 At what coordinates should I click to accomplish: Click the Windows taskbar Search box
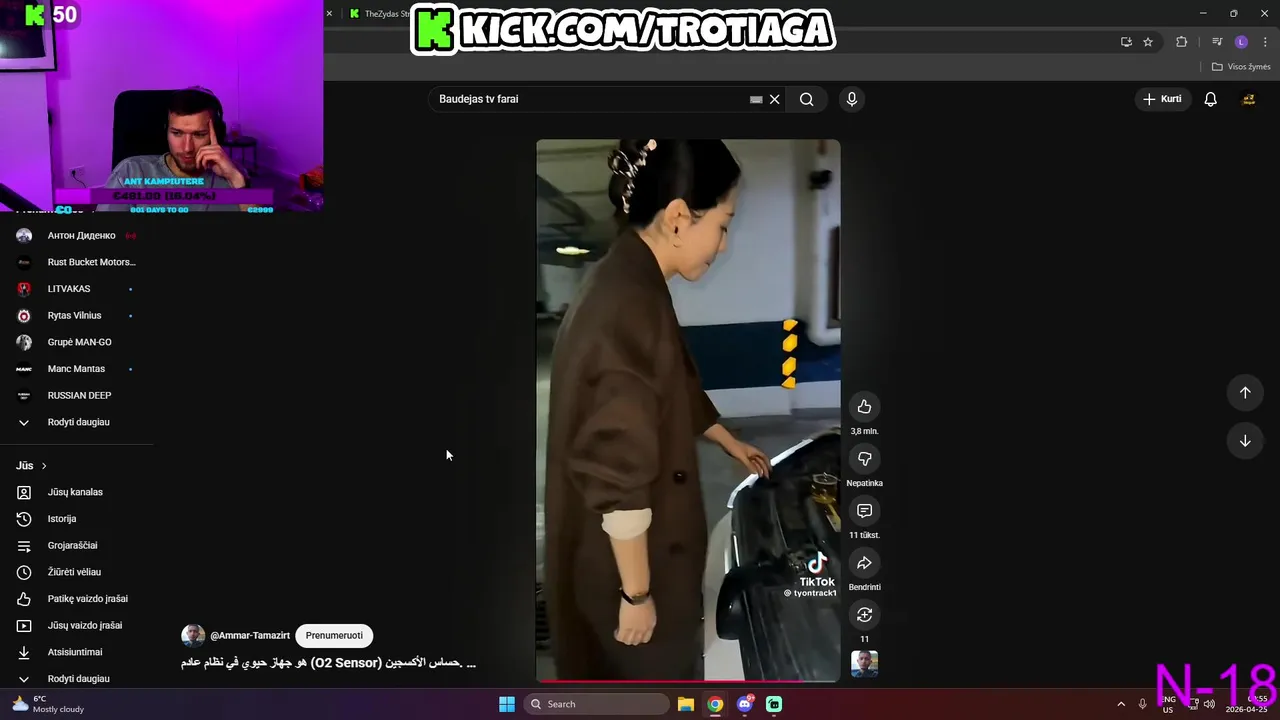click(x=597, y=704)
